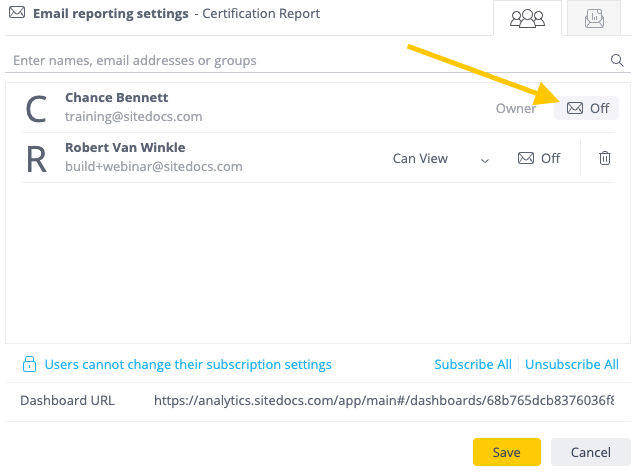
Task: Click the search magnifier icon
Action: click(617, 61)
